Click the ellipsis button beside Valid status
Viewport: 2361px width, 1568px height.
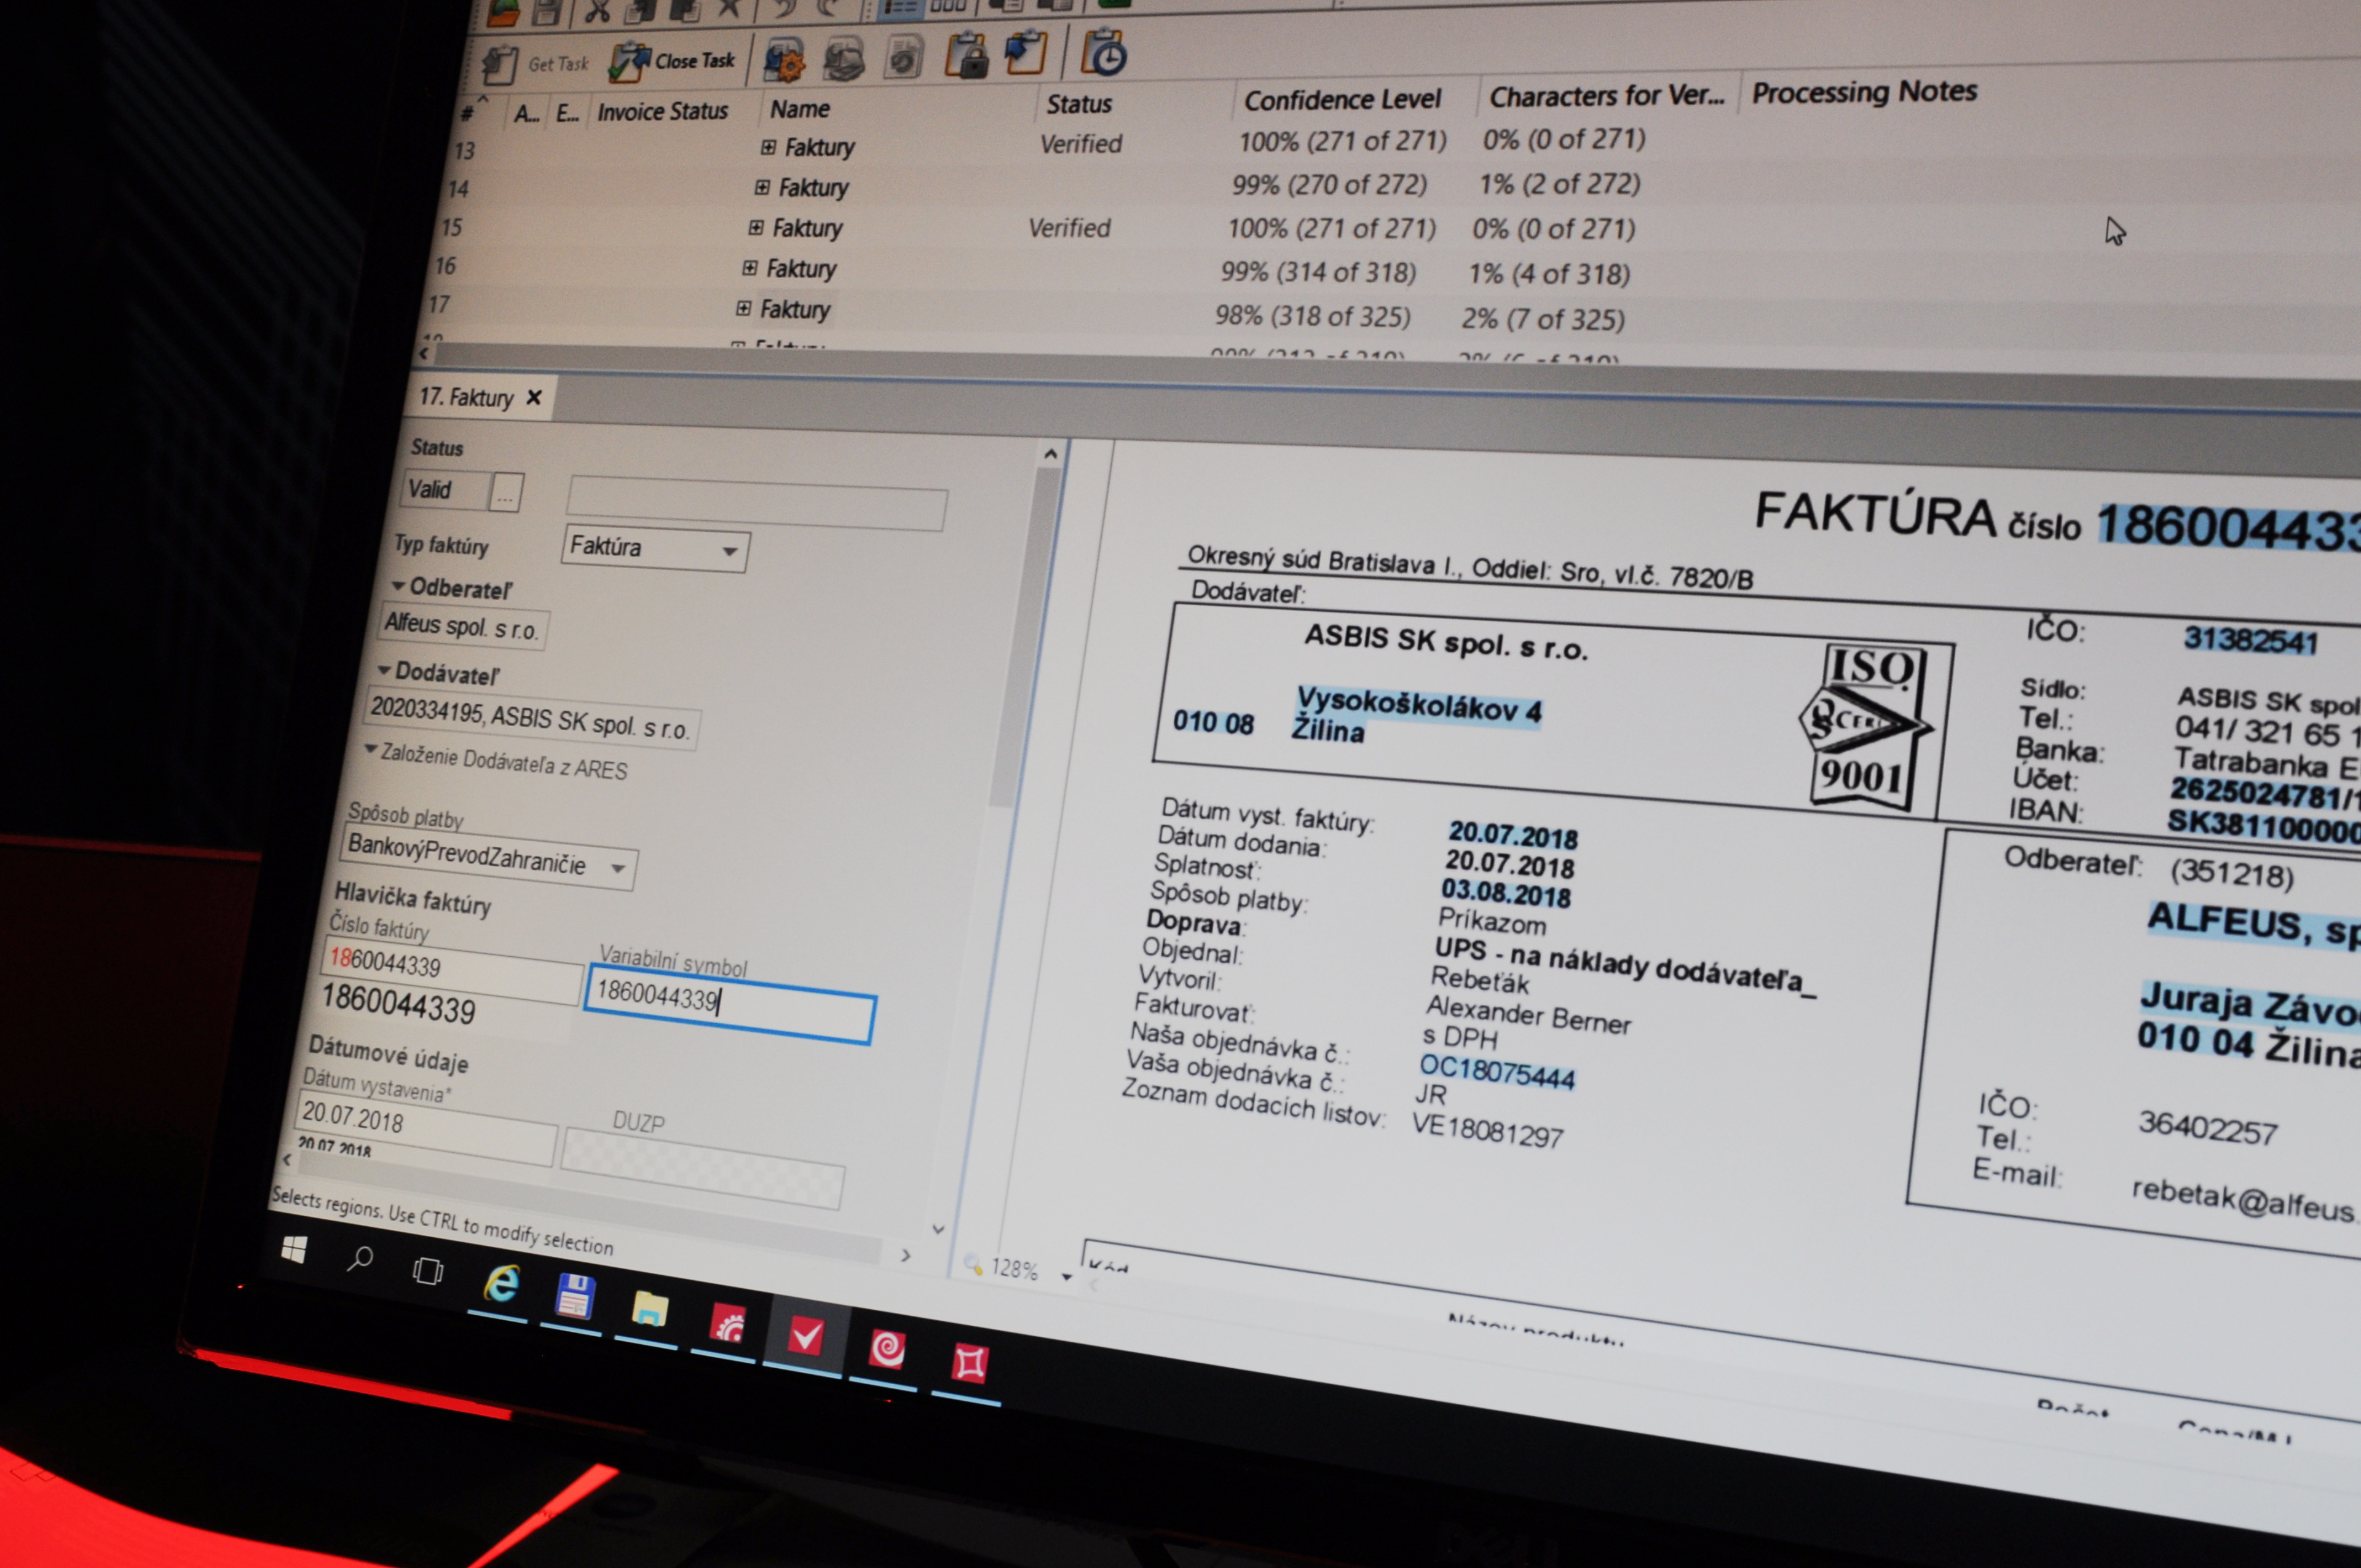(506, 493)
